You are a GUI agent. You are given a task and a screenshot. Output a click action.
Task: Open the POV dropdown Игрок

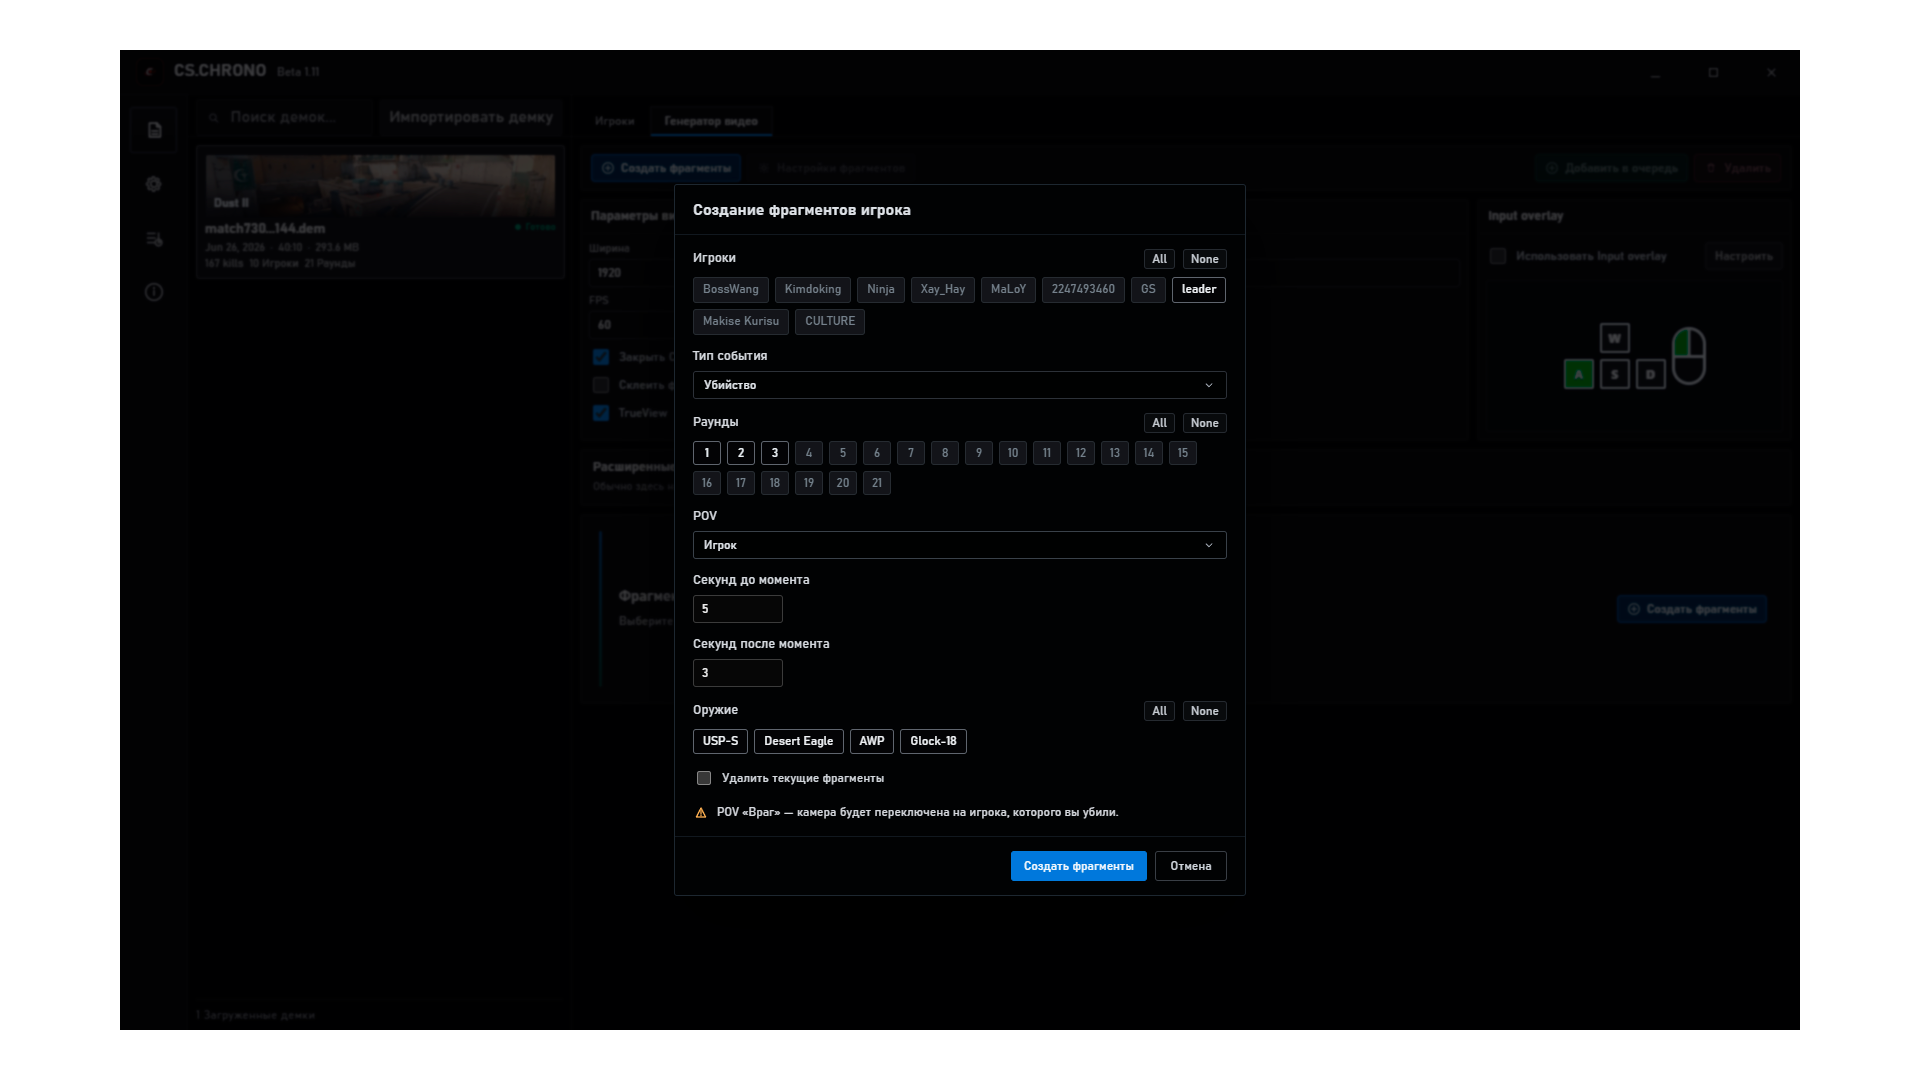(x=959, y=545)
